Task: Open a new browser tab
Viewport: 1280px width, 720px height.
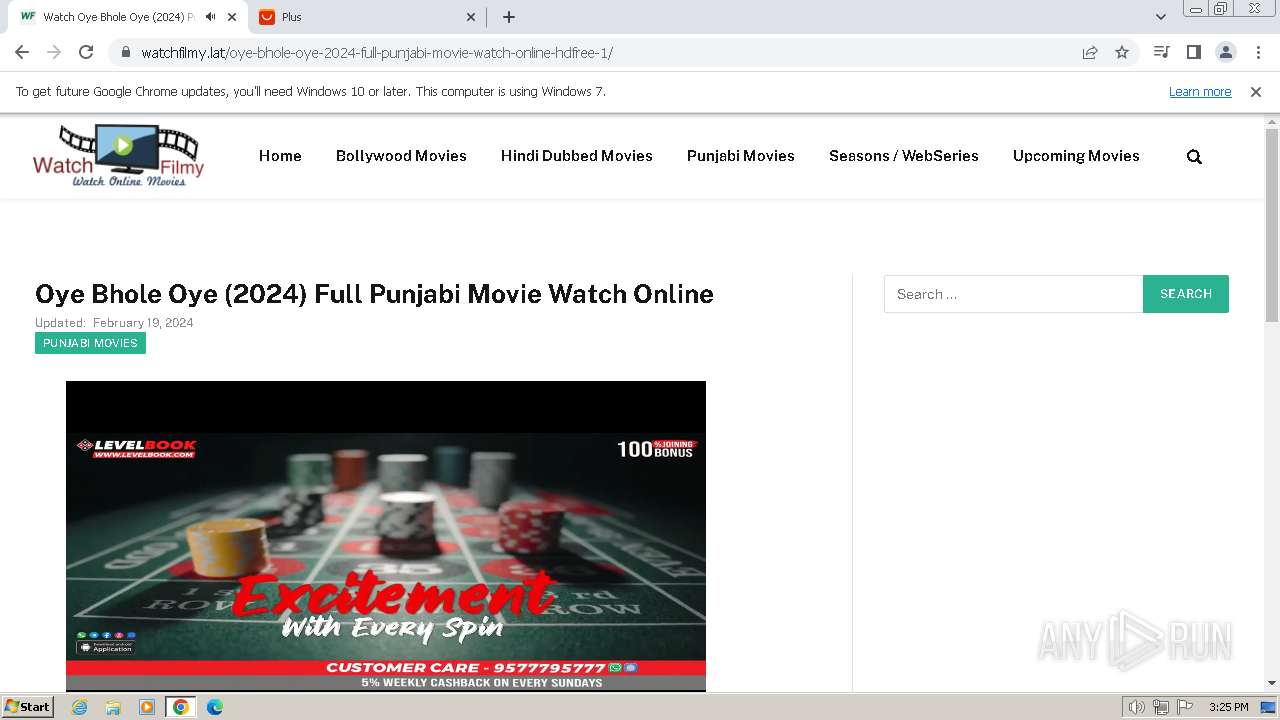Action: coord(509,17)
